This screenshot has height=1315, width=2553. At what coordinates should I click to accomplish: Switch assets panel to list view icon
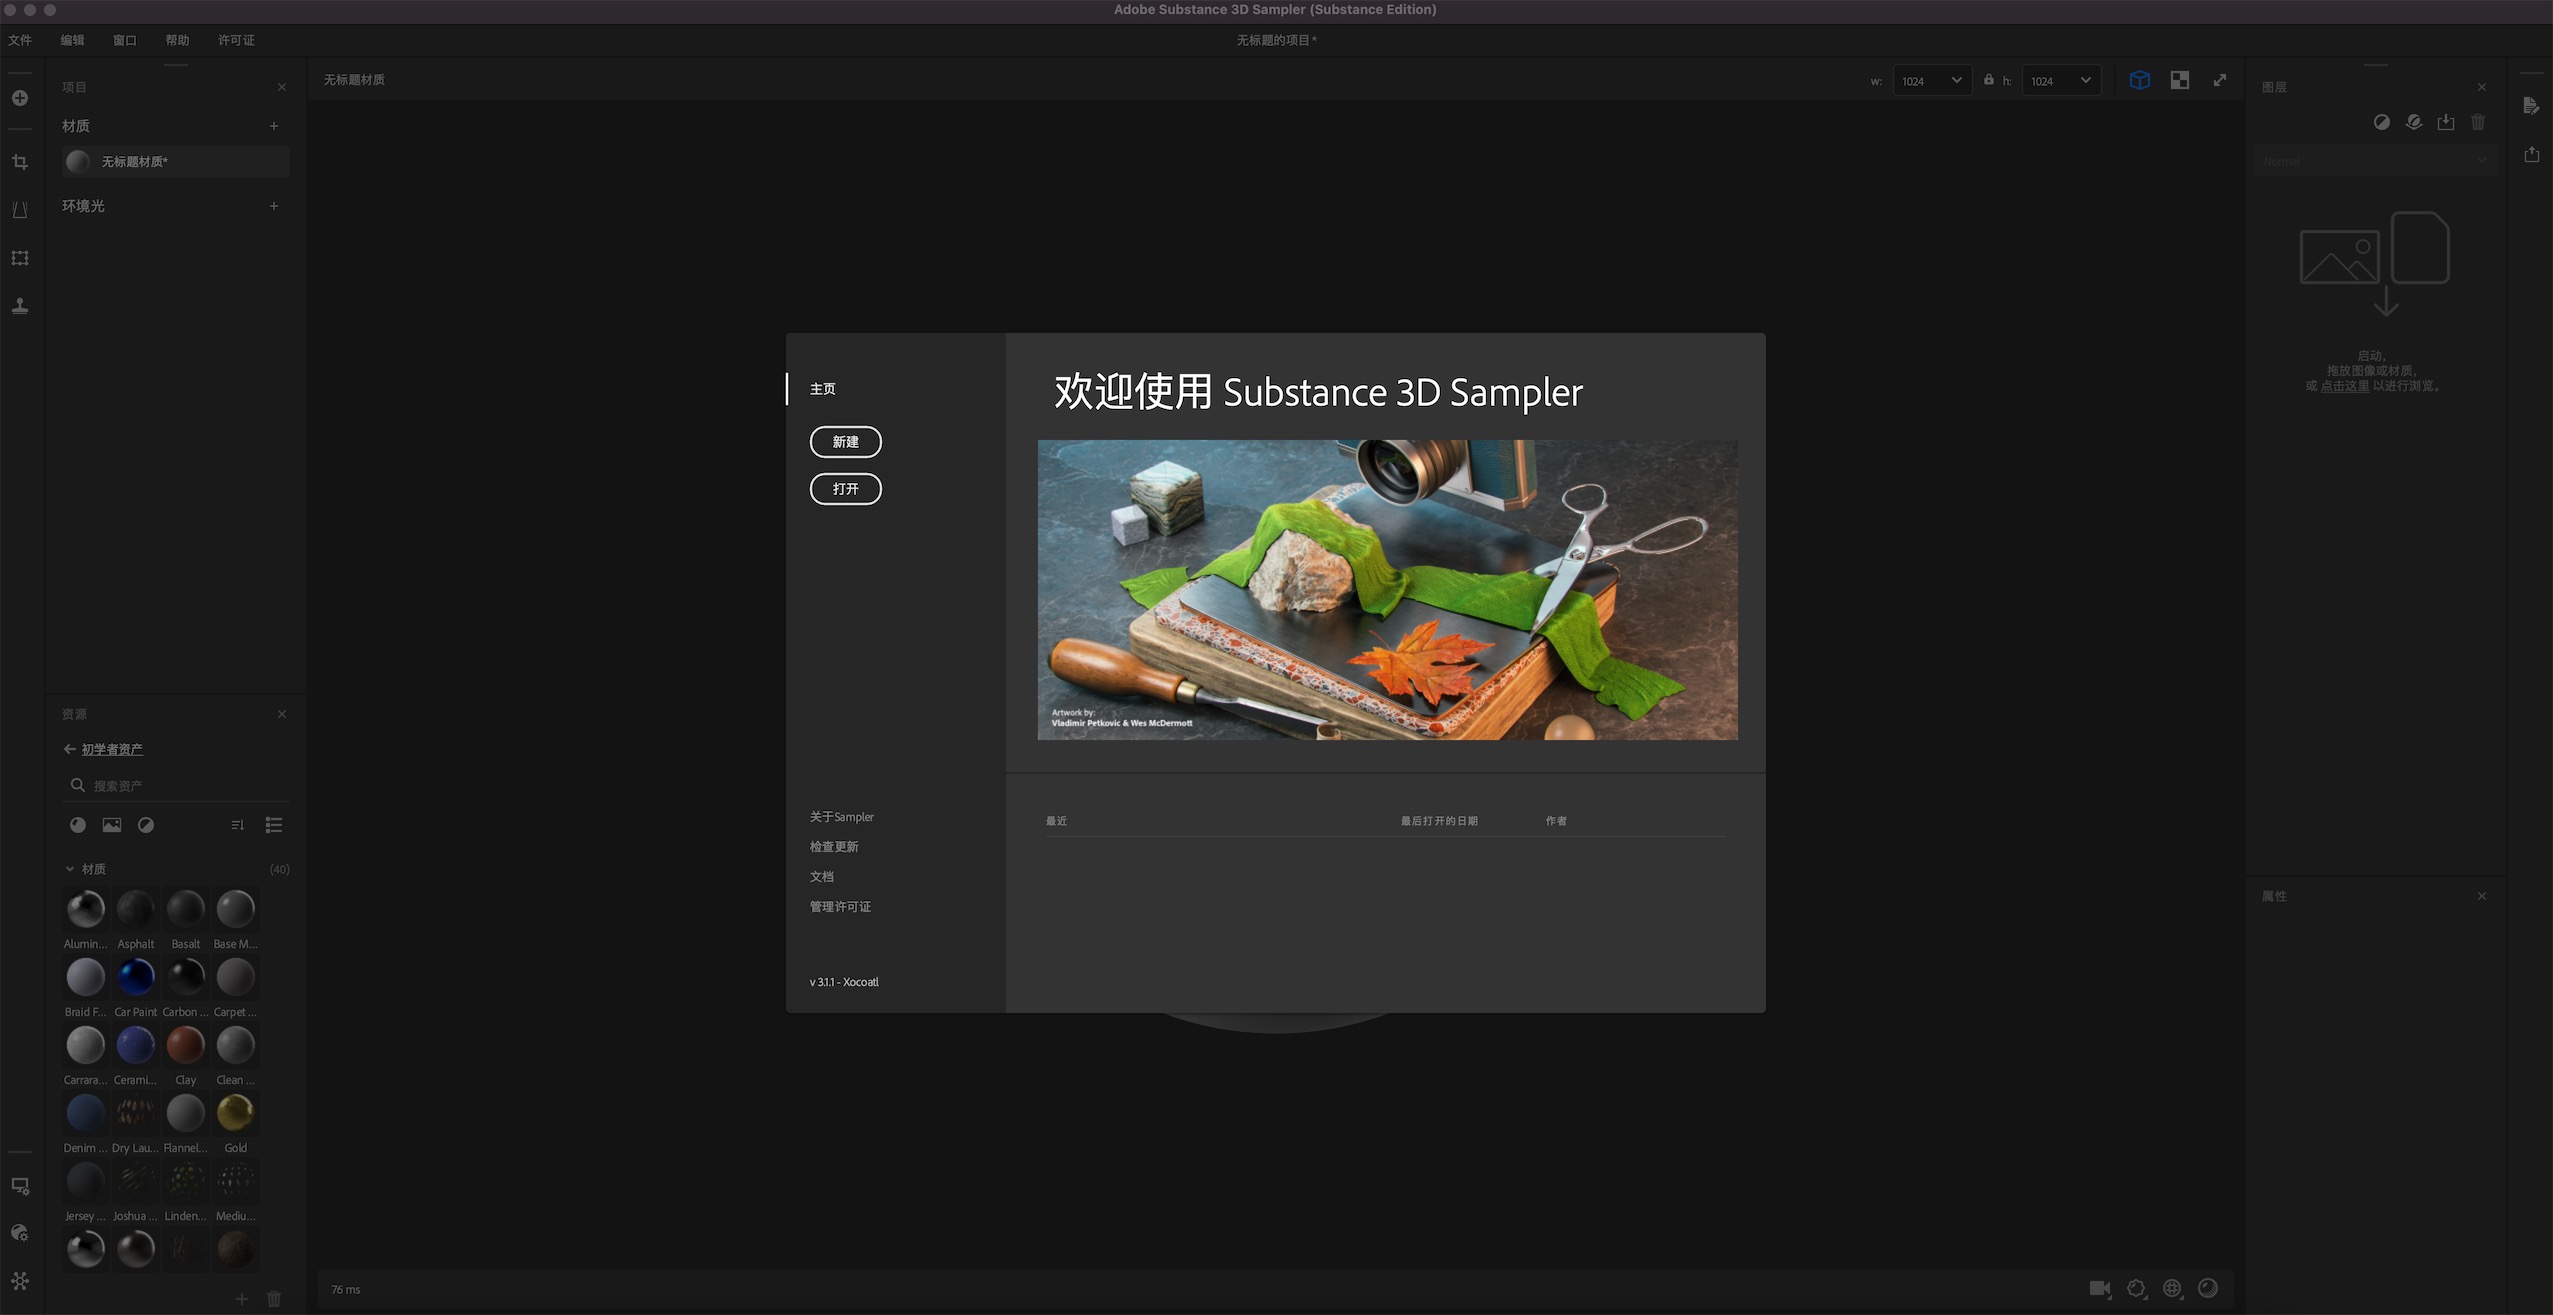274,825
